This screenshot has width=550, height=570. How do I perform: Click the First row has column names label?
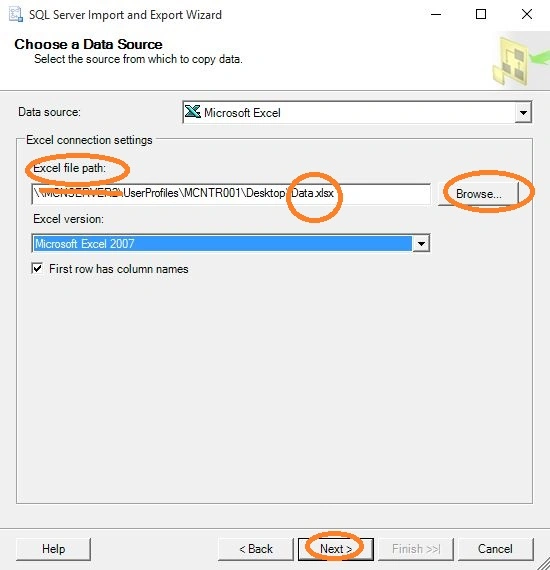119,269
